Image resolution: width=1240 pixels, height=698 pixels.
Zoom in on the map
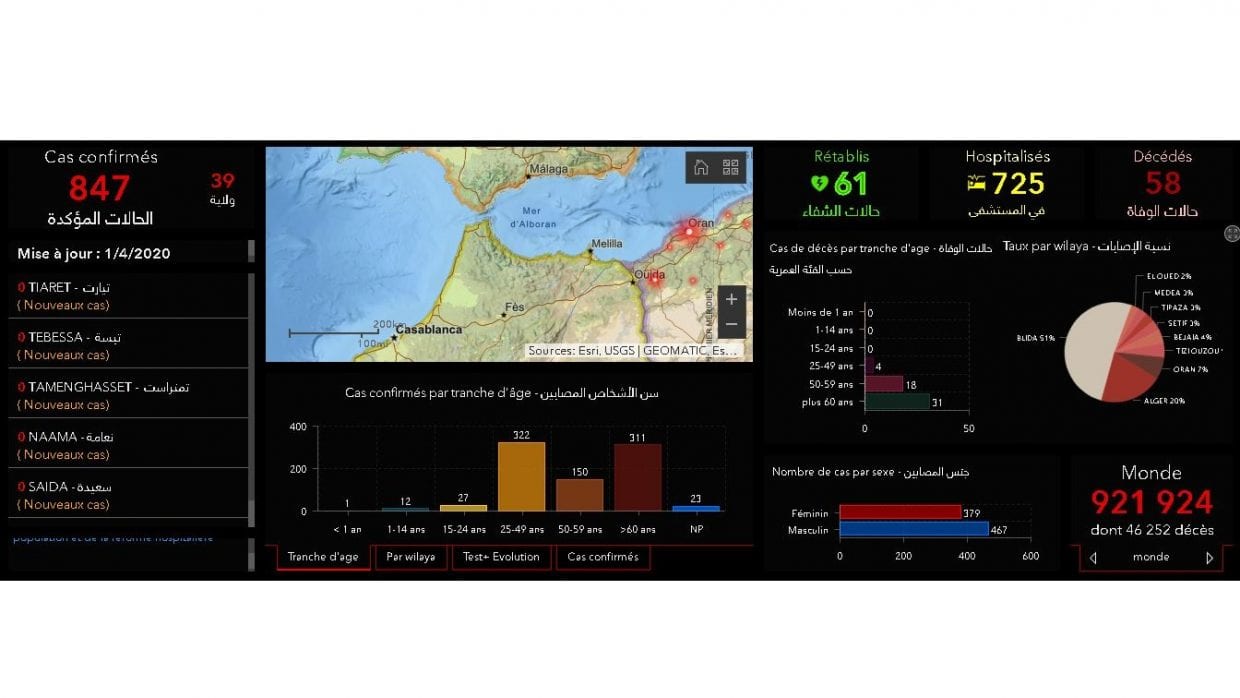731,299
